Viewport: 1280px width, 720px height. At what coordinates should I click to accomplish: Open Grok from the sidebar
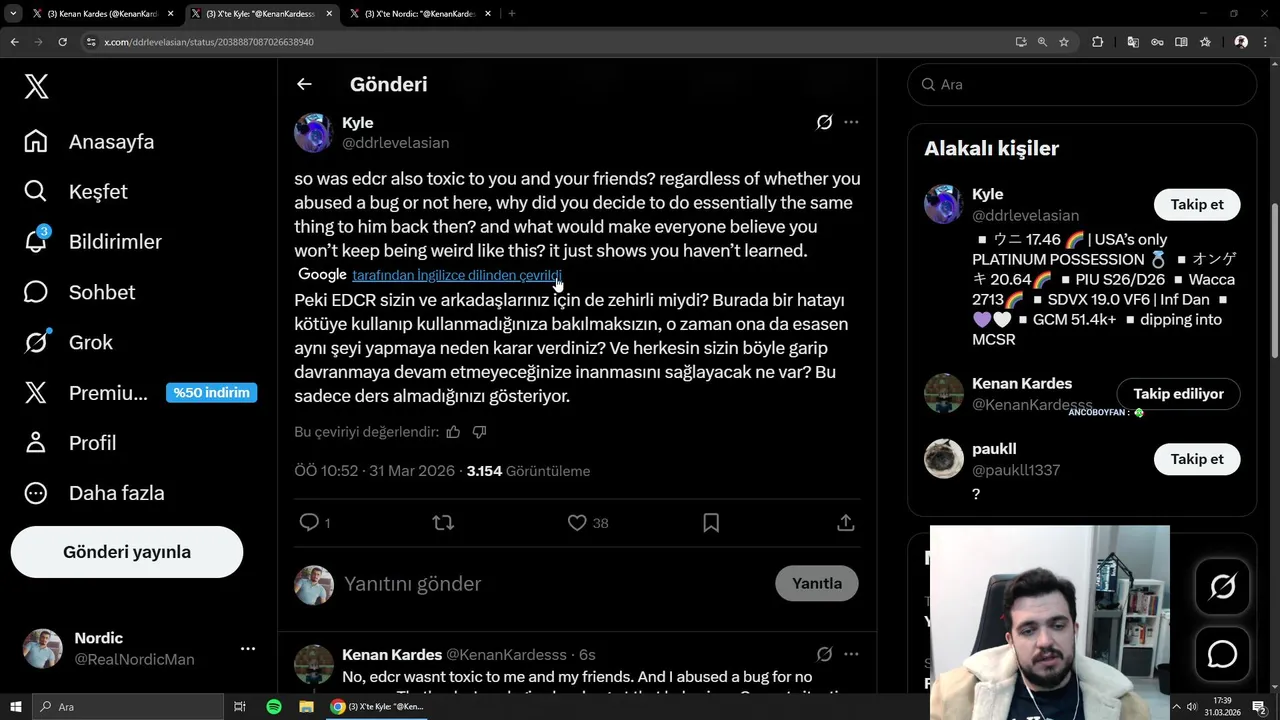coord(36,342)
